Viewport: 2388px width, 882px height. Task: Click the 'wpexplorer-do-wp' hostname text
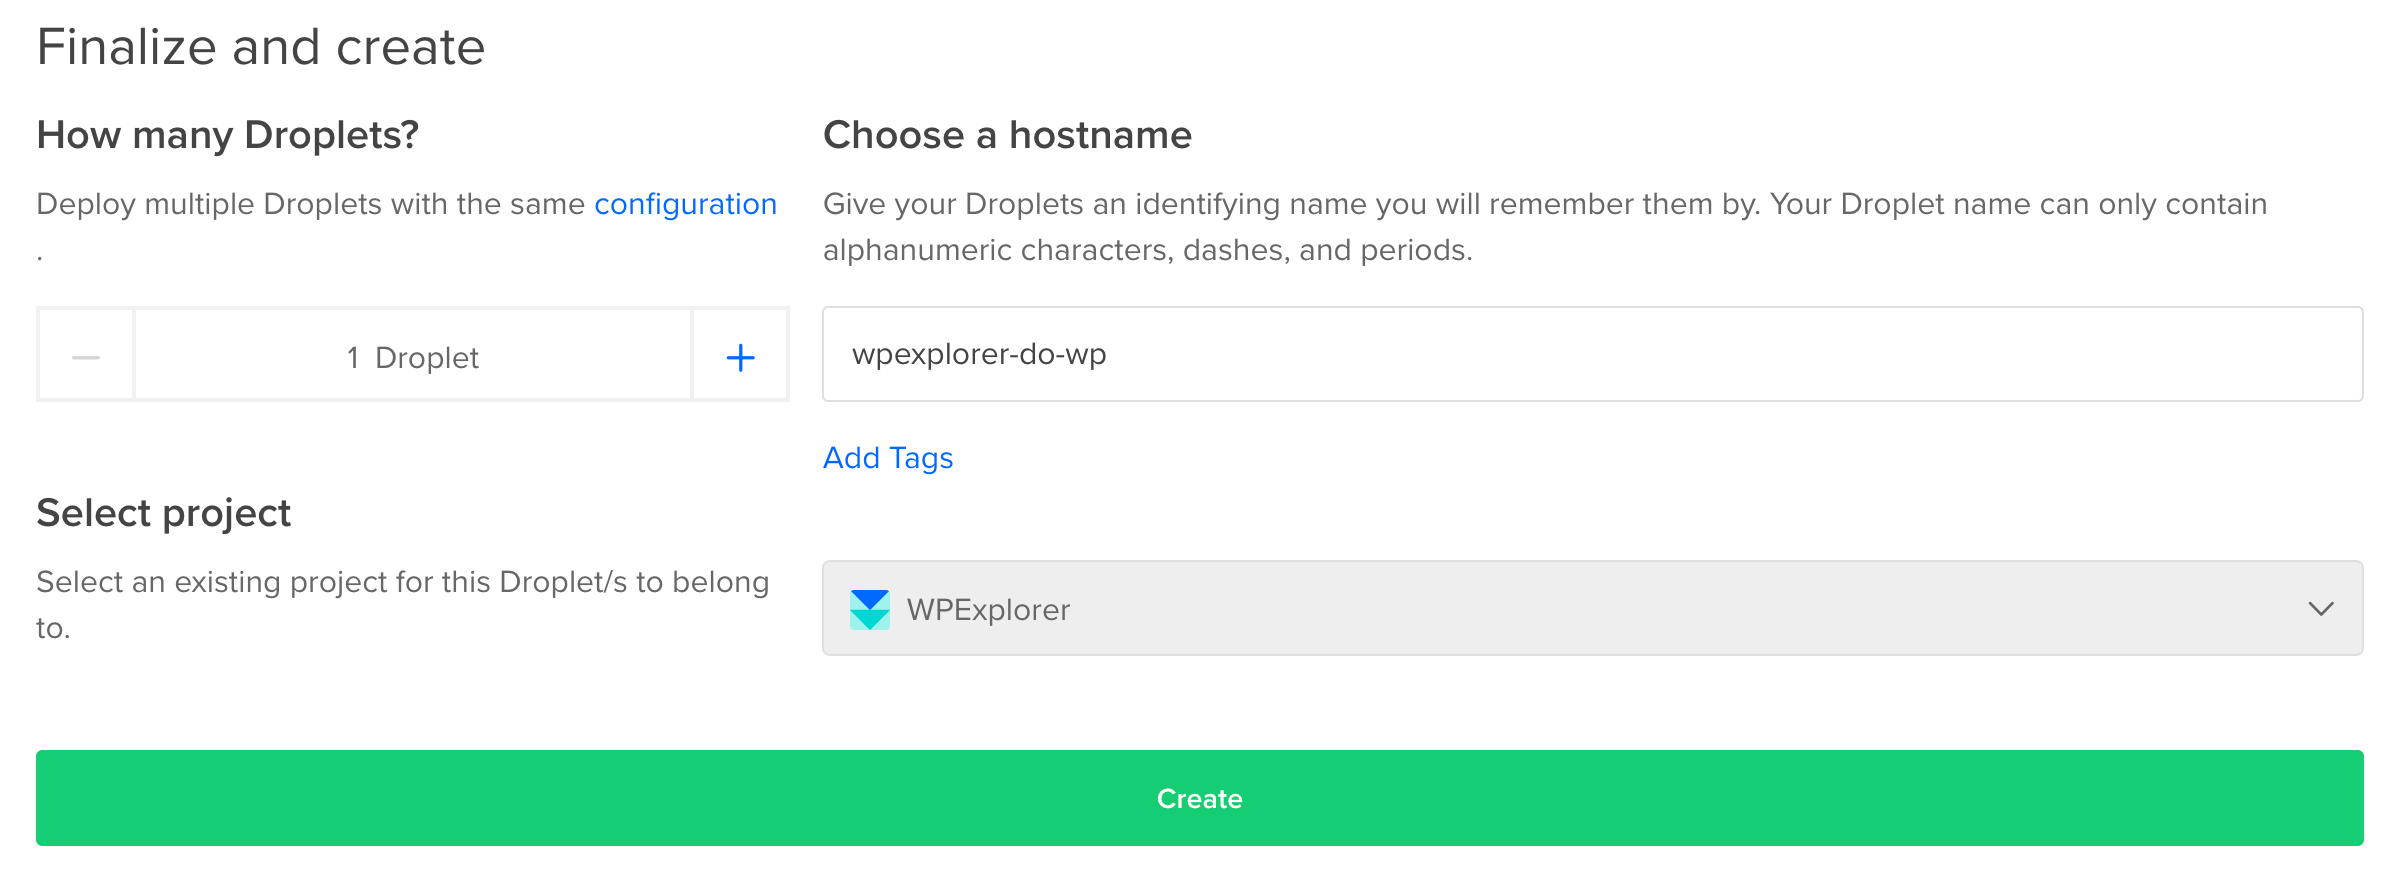pyautogui.click(x=978, y=355)
